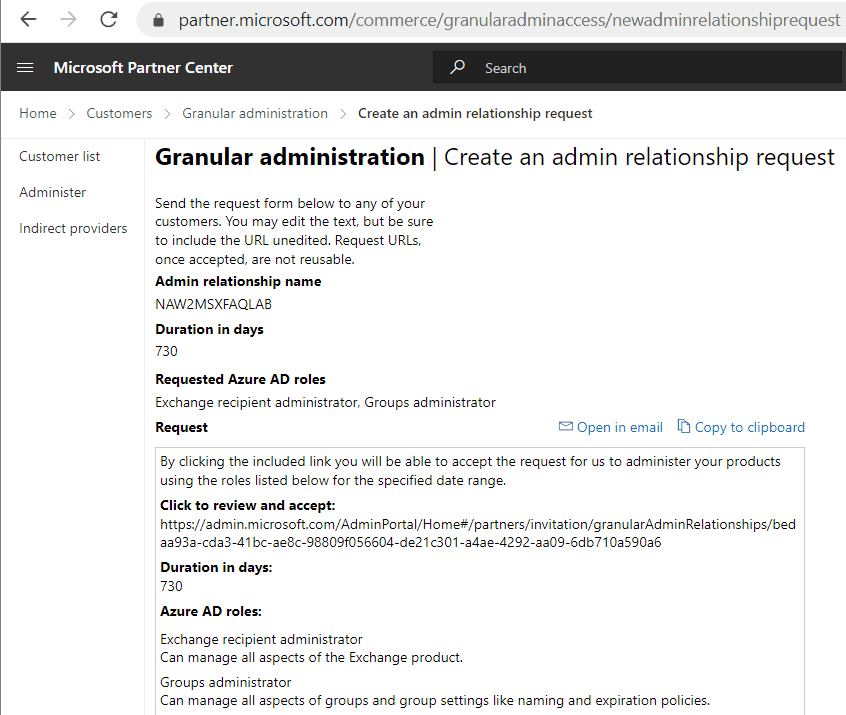Image resolution: width=846 pixels, height=715 pixels.
Task: Click the invitation URL in request box
Action: pos(477,533)
